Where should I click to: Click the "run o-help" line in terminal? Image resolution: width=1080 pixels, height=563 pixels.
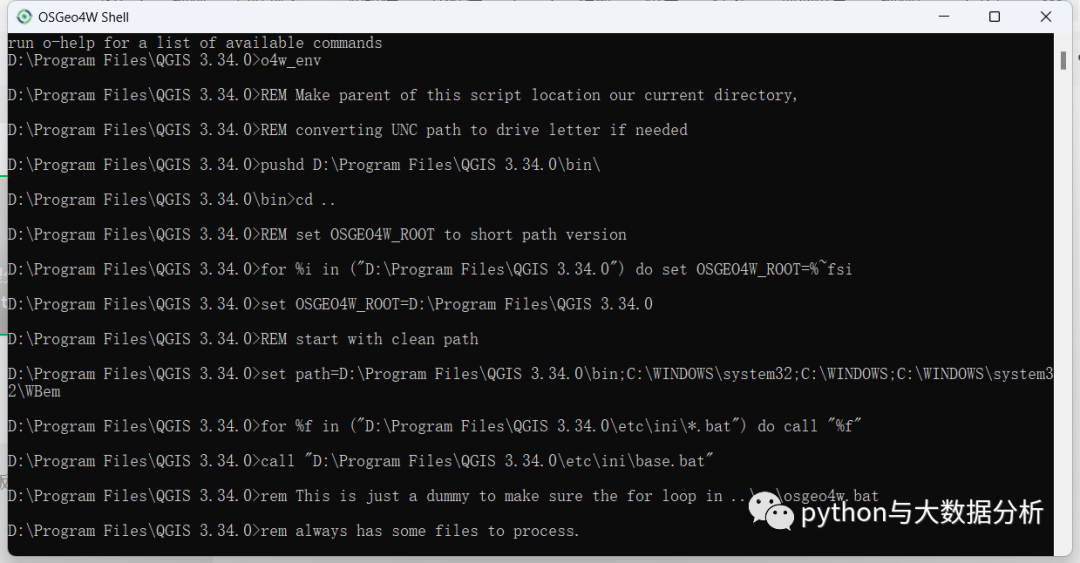[195, 43]
